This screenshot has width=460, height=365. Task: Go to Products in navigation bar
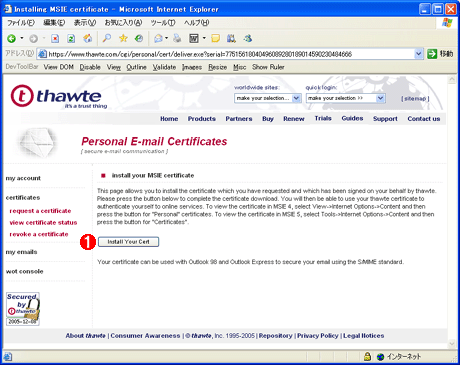[202, 119]
